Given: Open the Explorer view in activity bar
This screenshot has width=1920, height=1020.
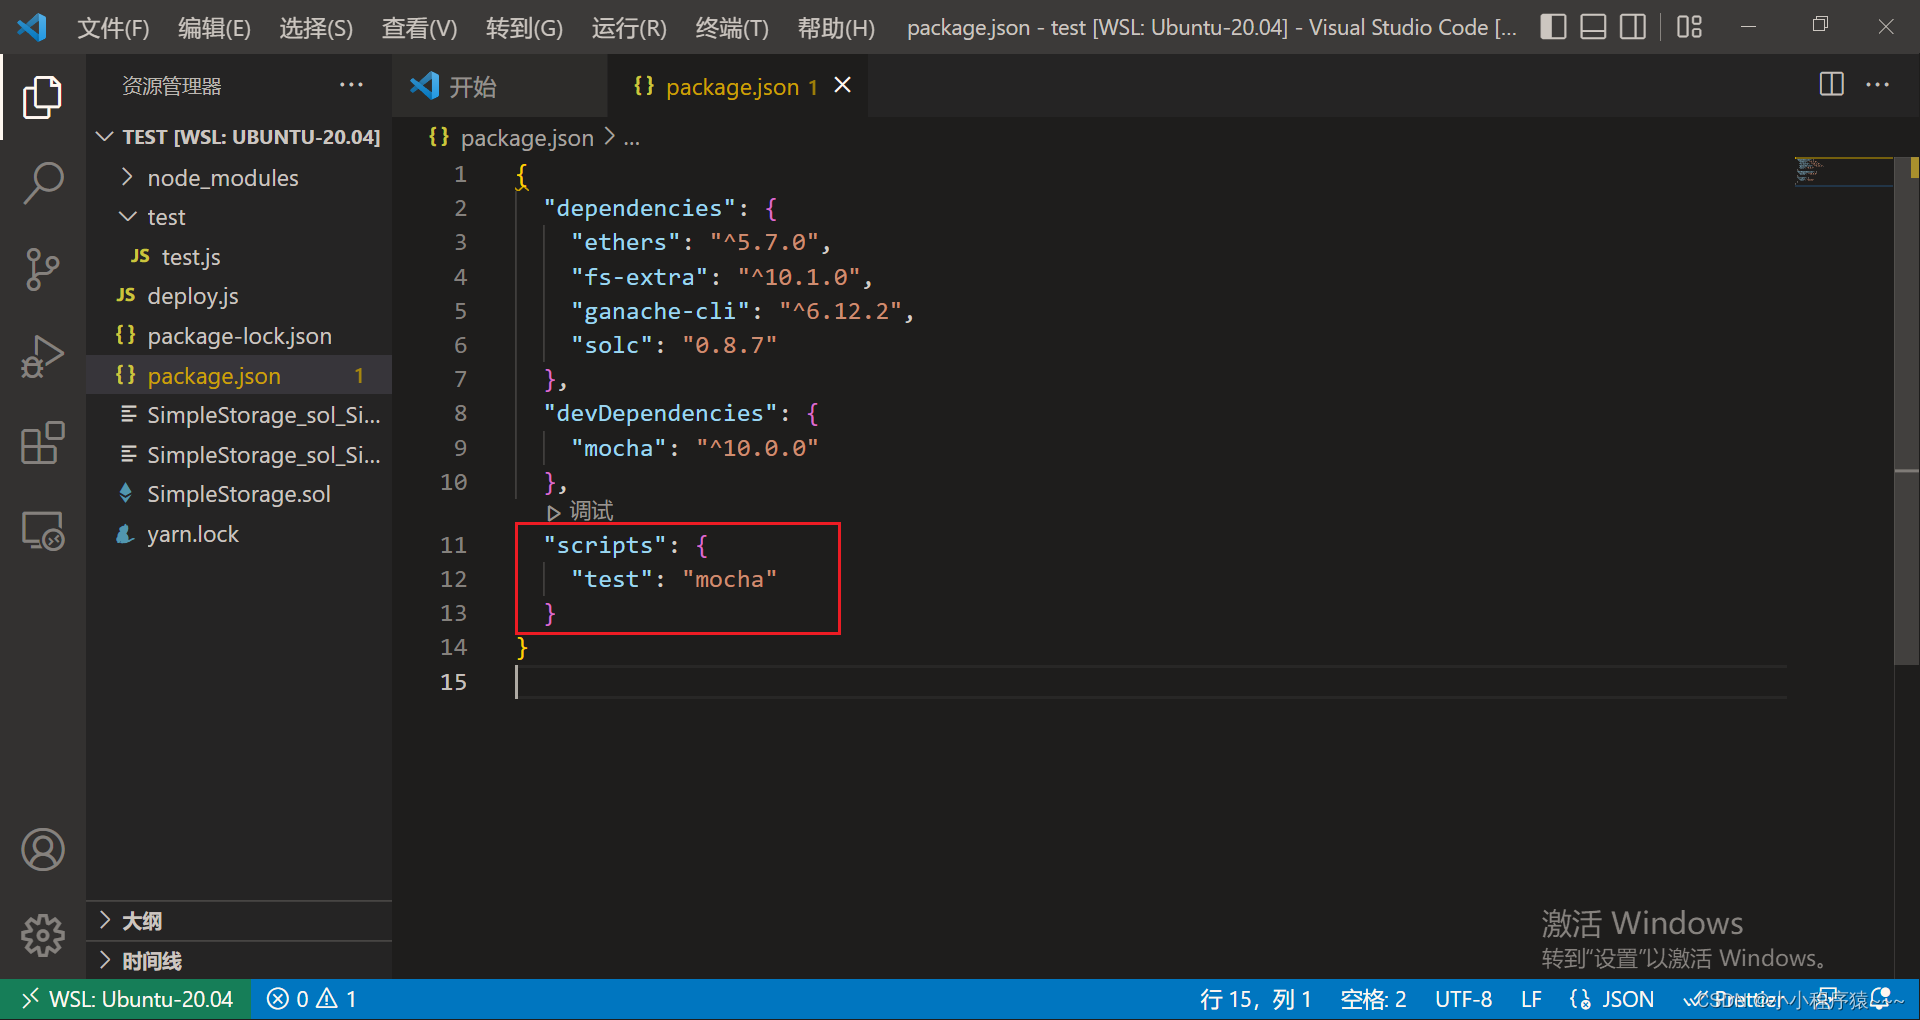Looking at the screenshot, I should click(42, 97).
